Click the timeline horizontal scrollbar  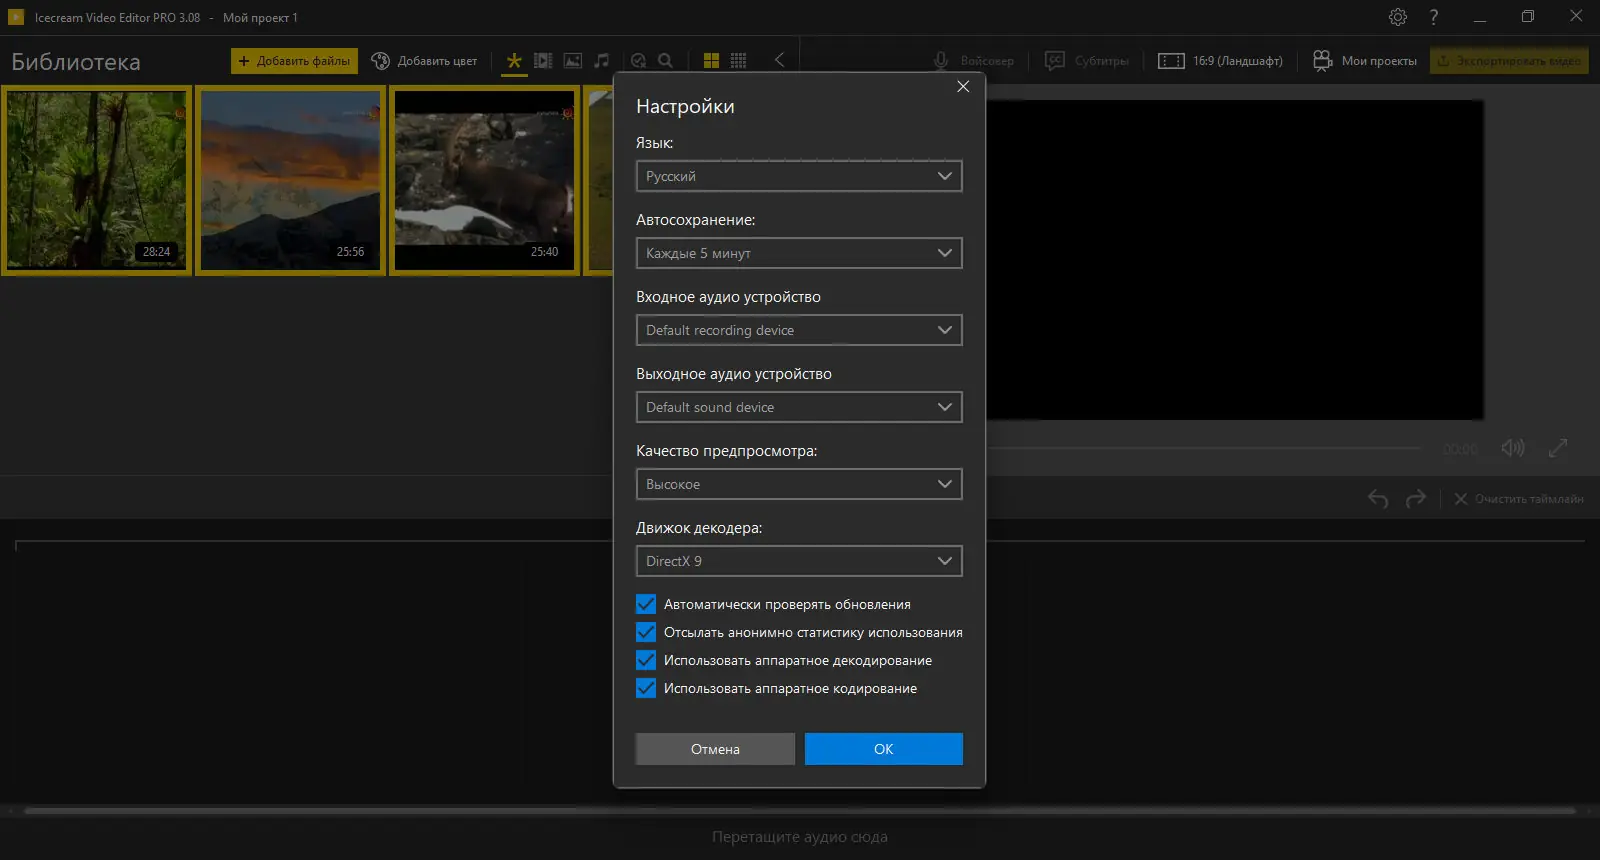[x=800, y=810]
